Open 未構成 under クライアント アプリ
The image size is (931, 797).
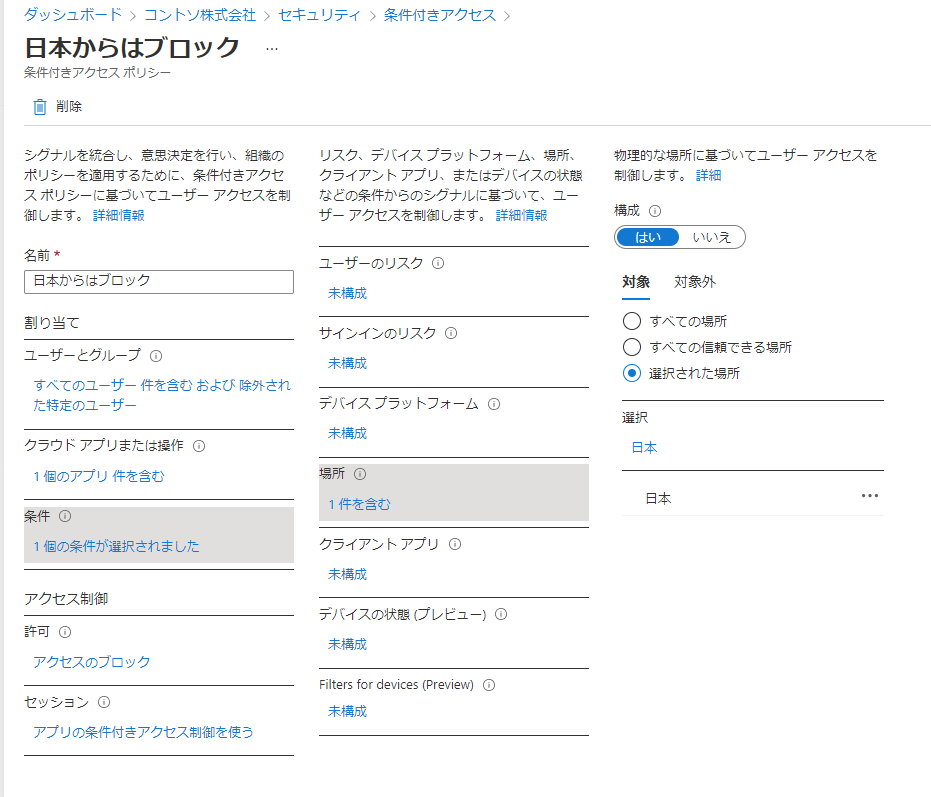[x=347, y=574]
